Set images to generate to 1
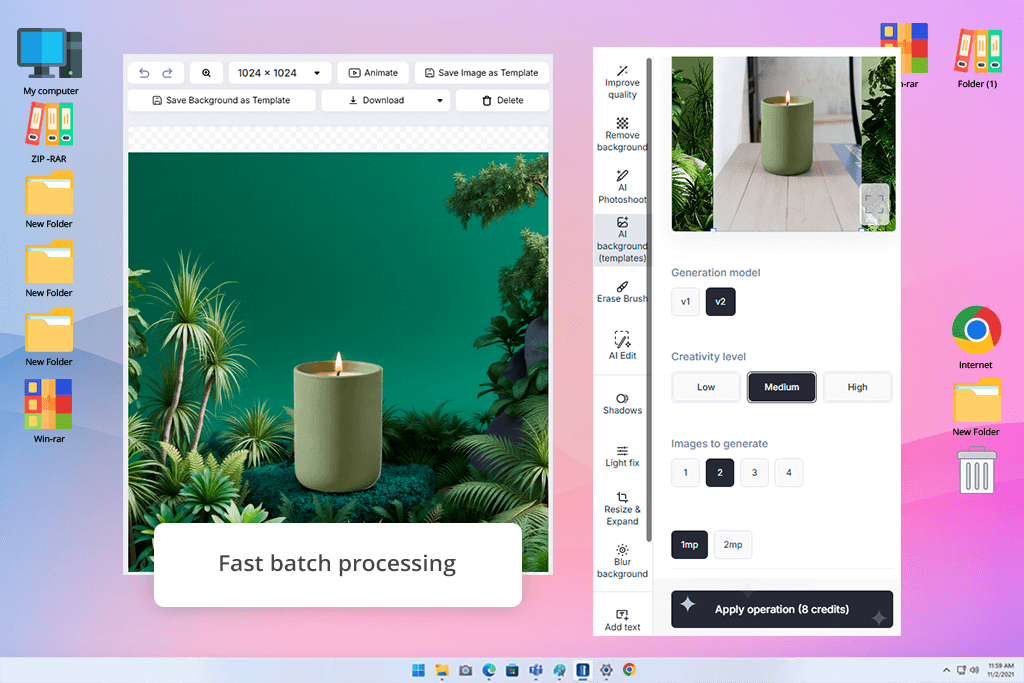The height and width of the screenshot is (683, 1024). click(685, 473)
